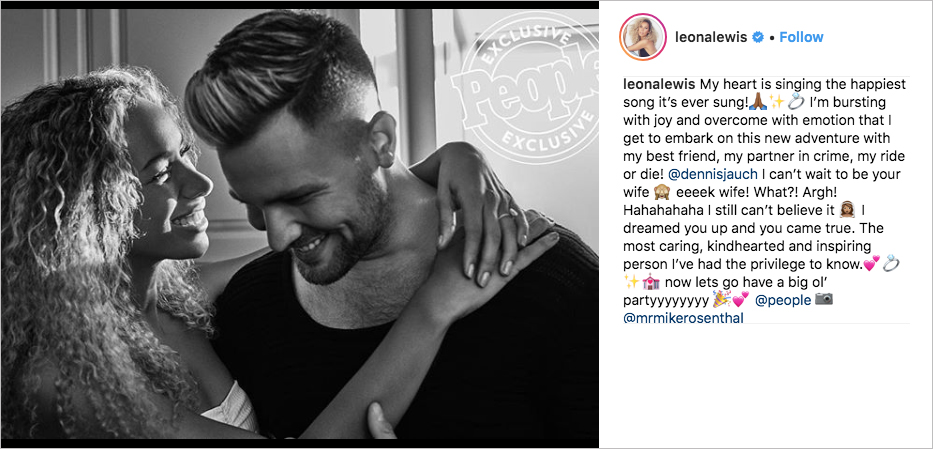Screen dimensions: 933x449
Task: Open the black-and-white couple photo
Action: click(299, 224)
